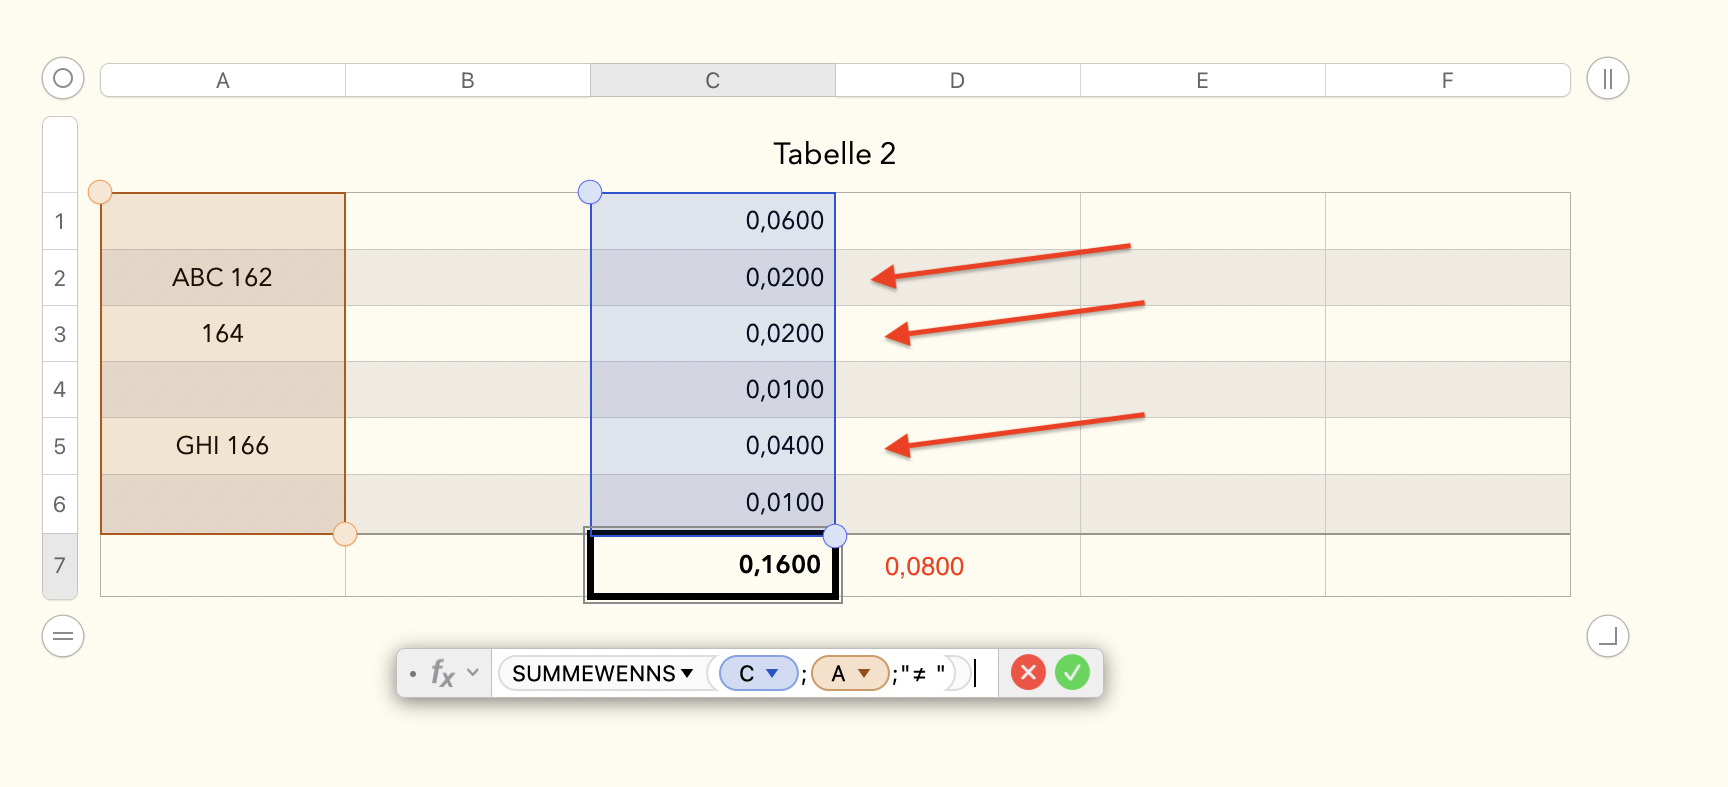Select the row 4 header
Screen dimensions: 1728x787
tap(60, 389)
